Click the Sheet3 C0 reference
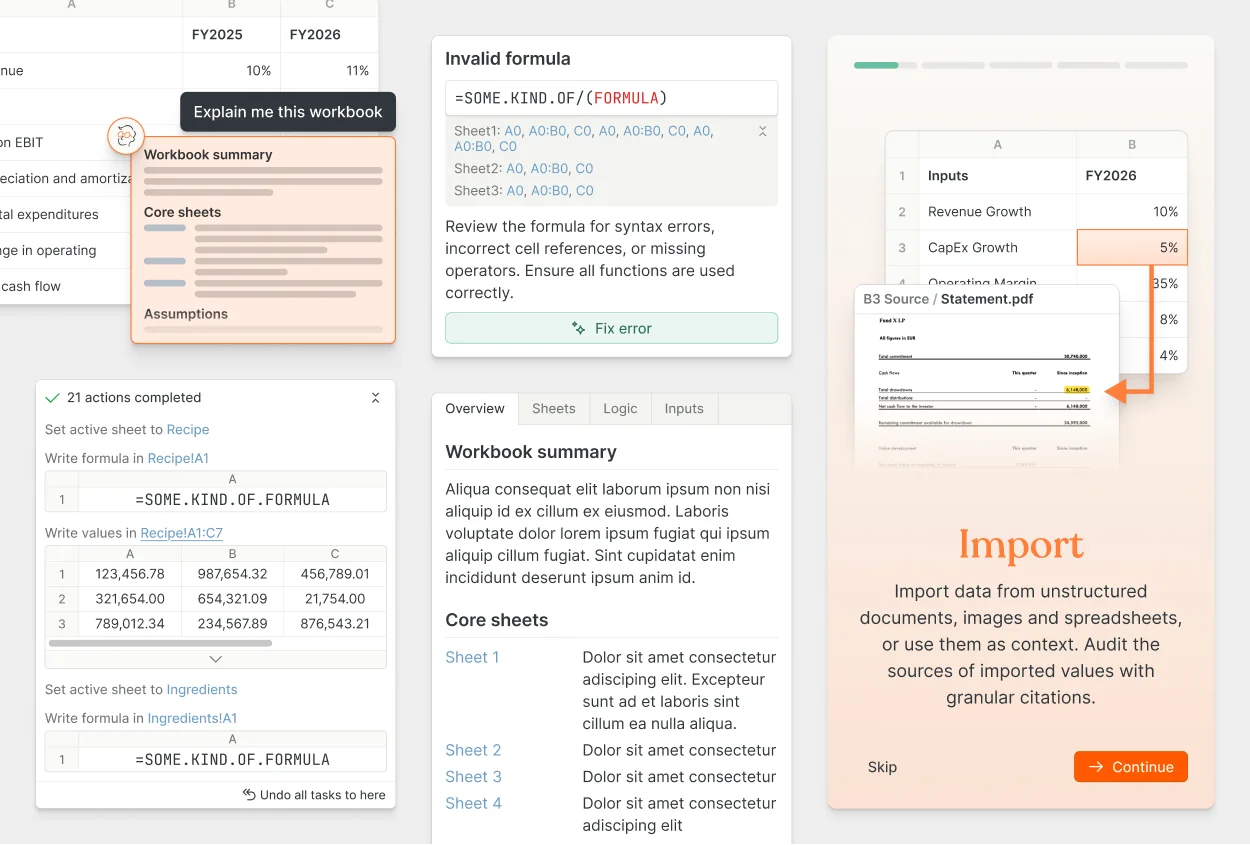The height and width of the screenshot is (845, 1250). 585,191
